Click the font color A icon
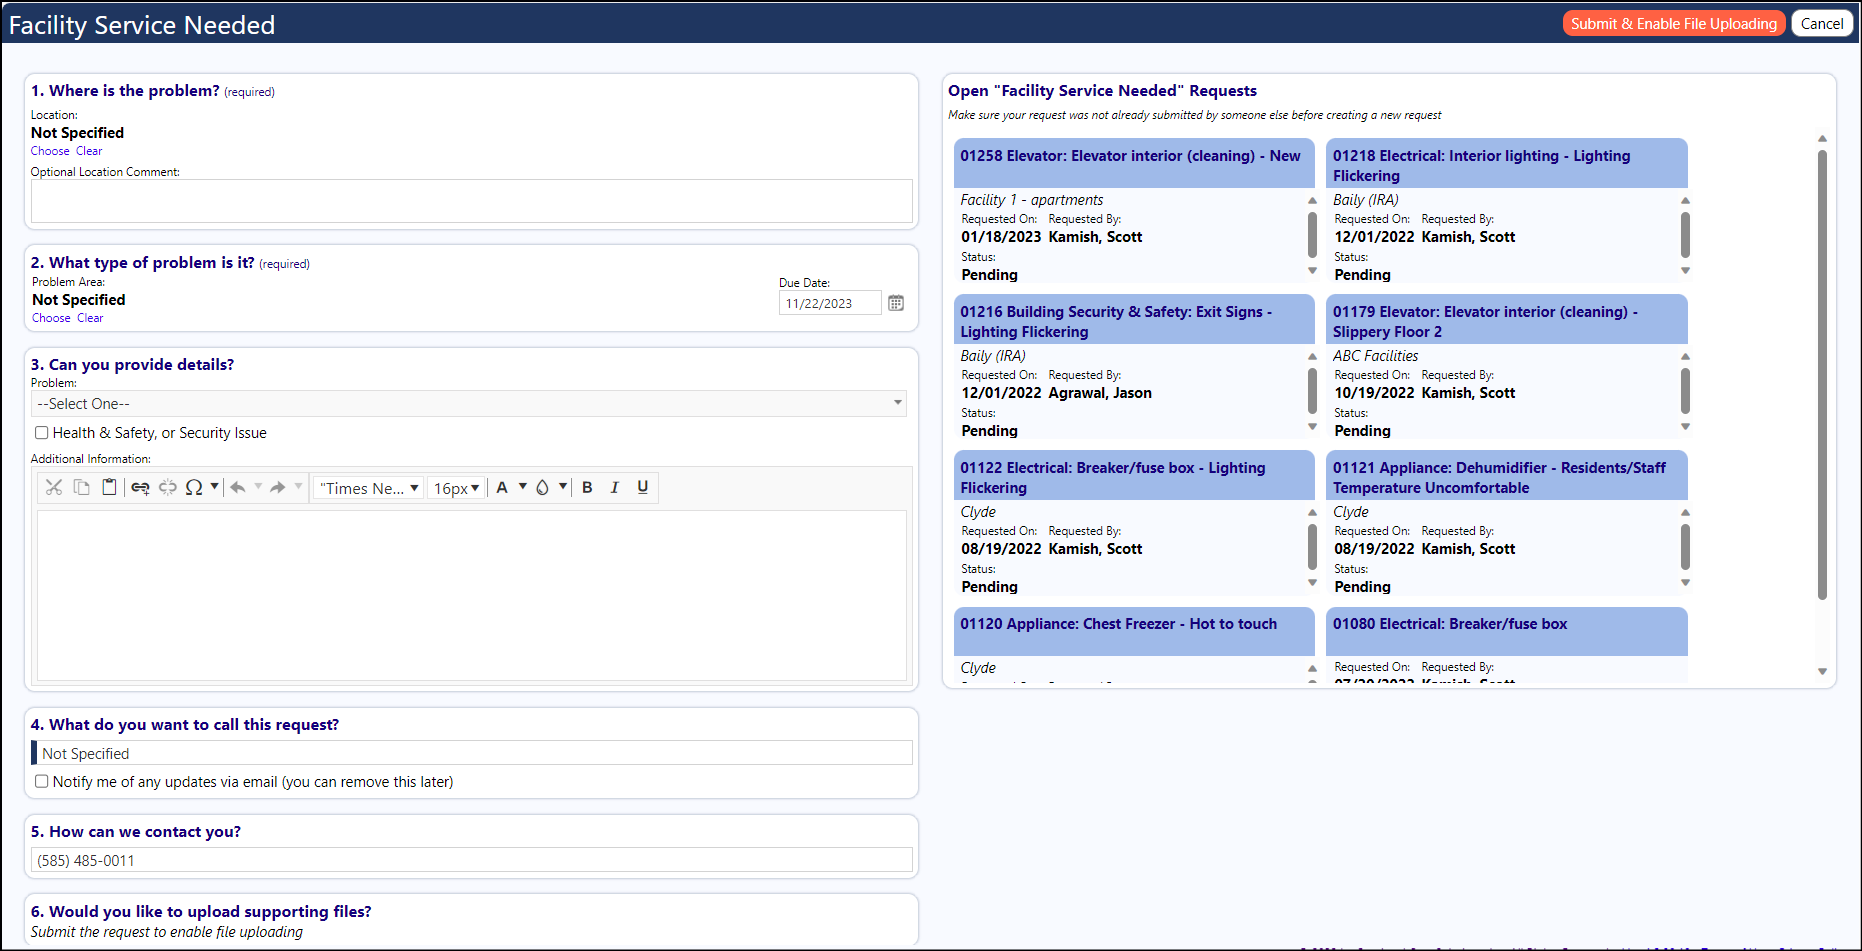1862x951 pixels. click(502, 487)
